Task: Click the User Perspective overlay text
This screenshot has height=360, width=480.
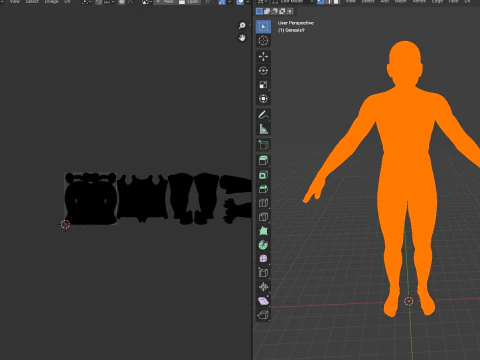Action: (x=296, y=23)
